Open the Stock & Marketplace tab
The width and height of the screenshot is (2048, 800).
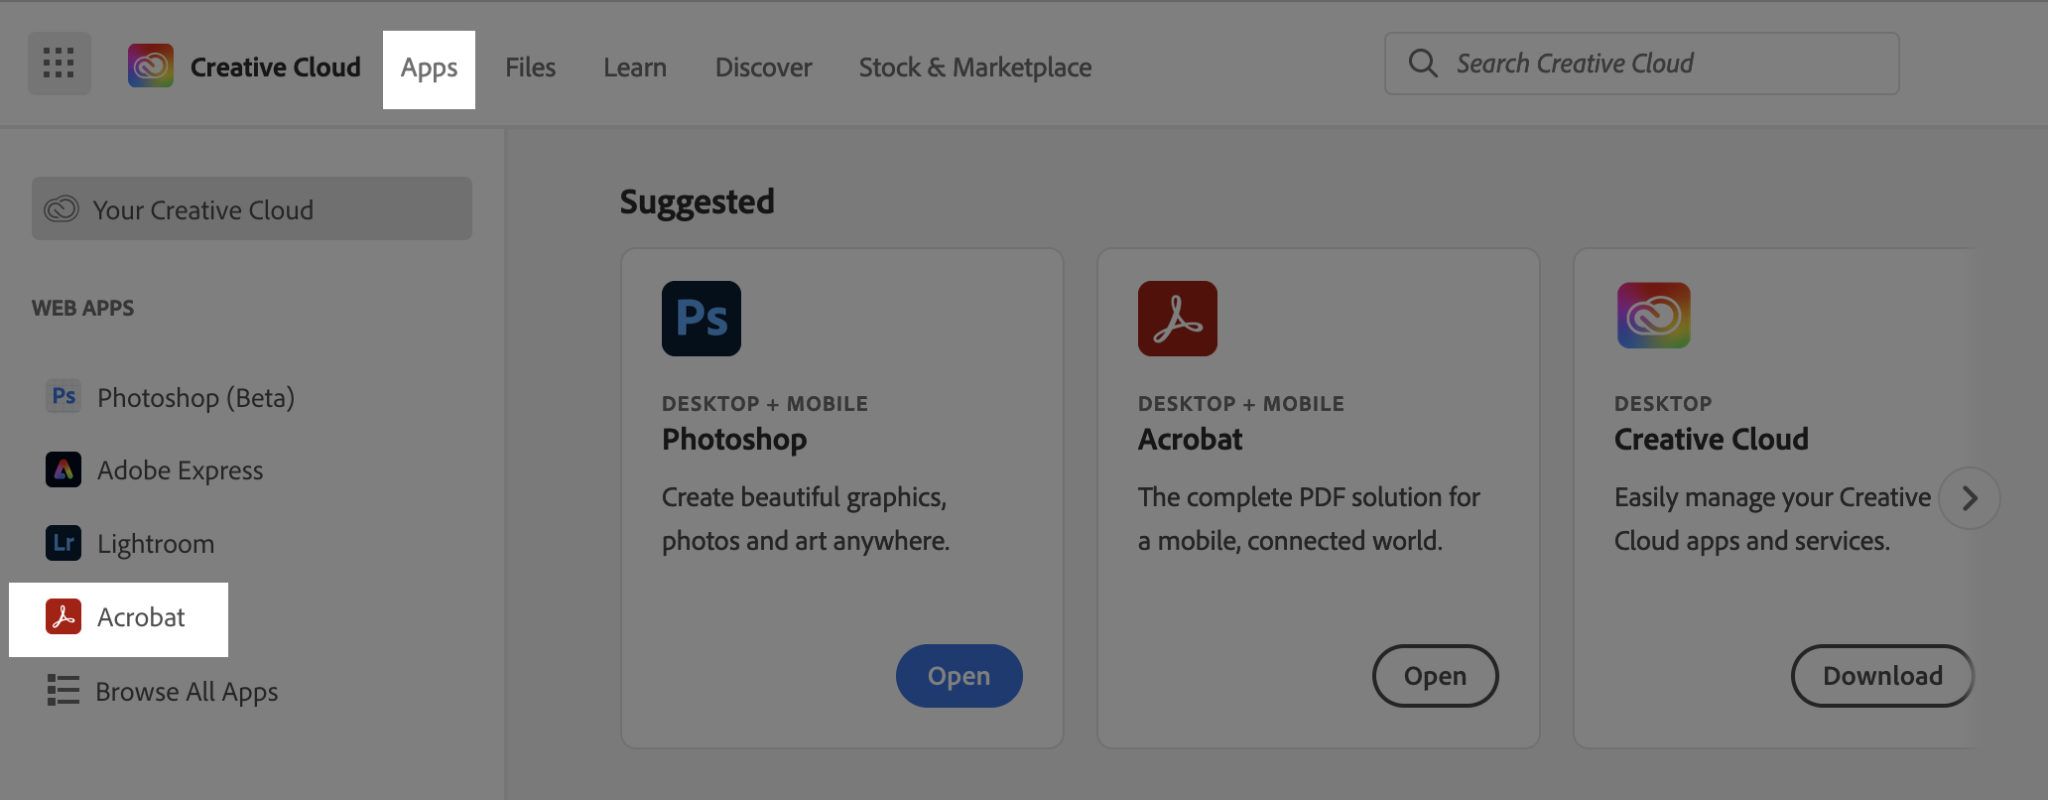coord(975,68)
